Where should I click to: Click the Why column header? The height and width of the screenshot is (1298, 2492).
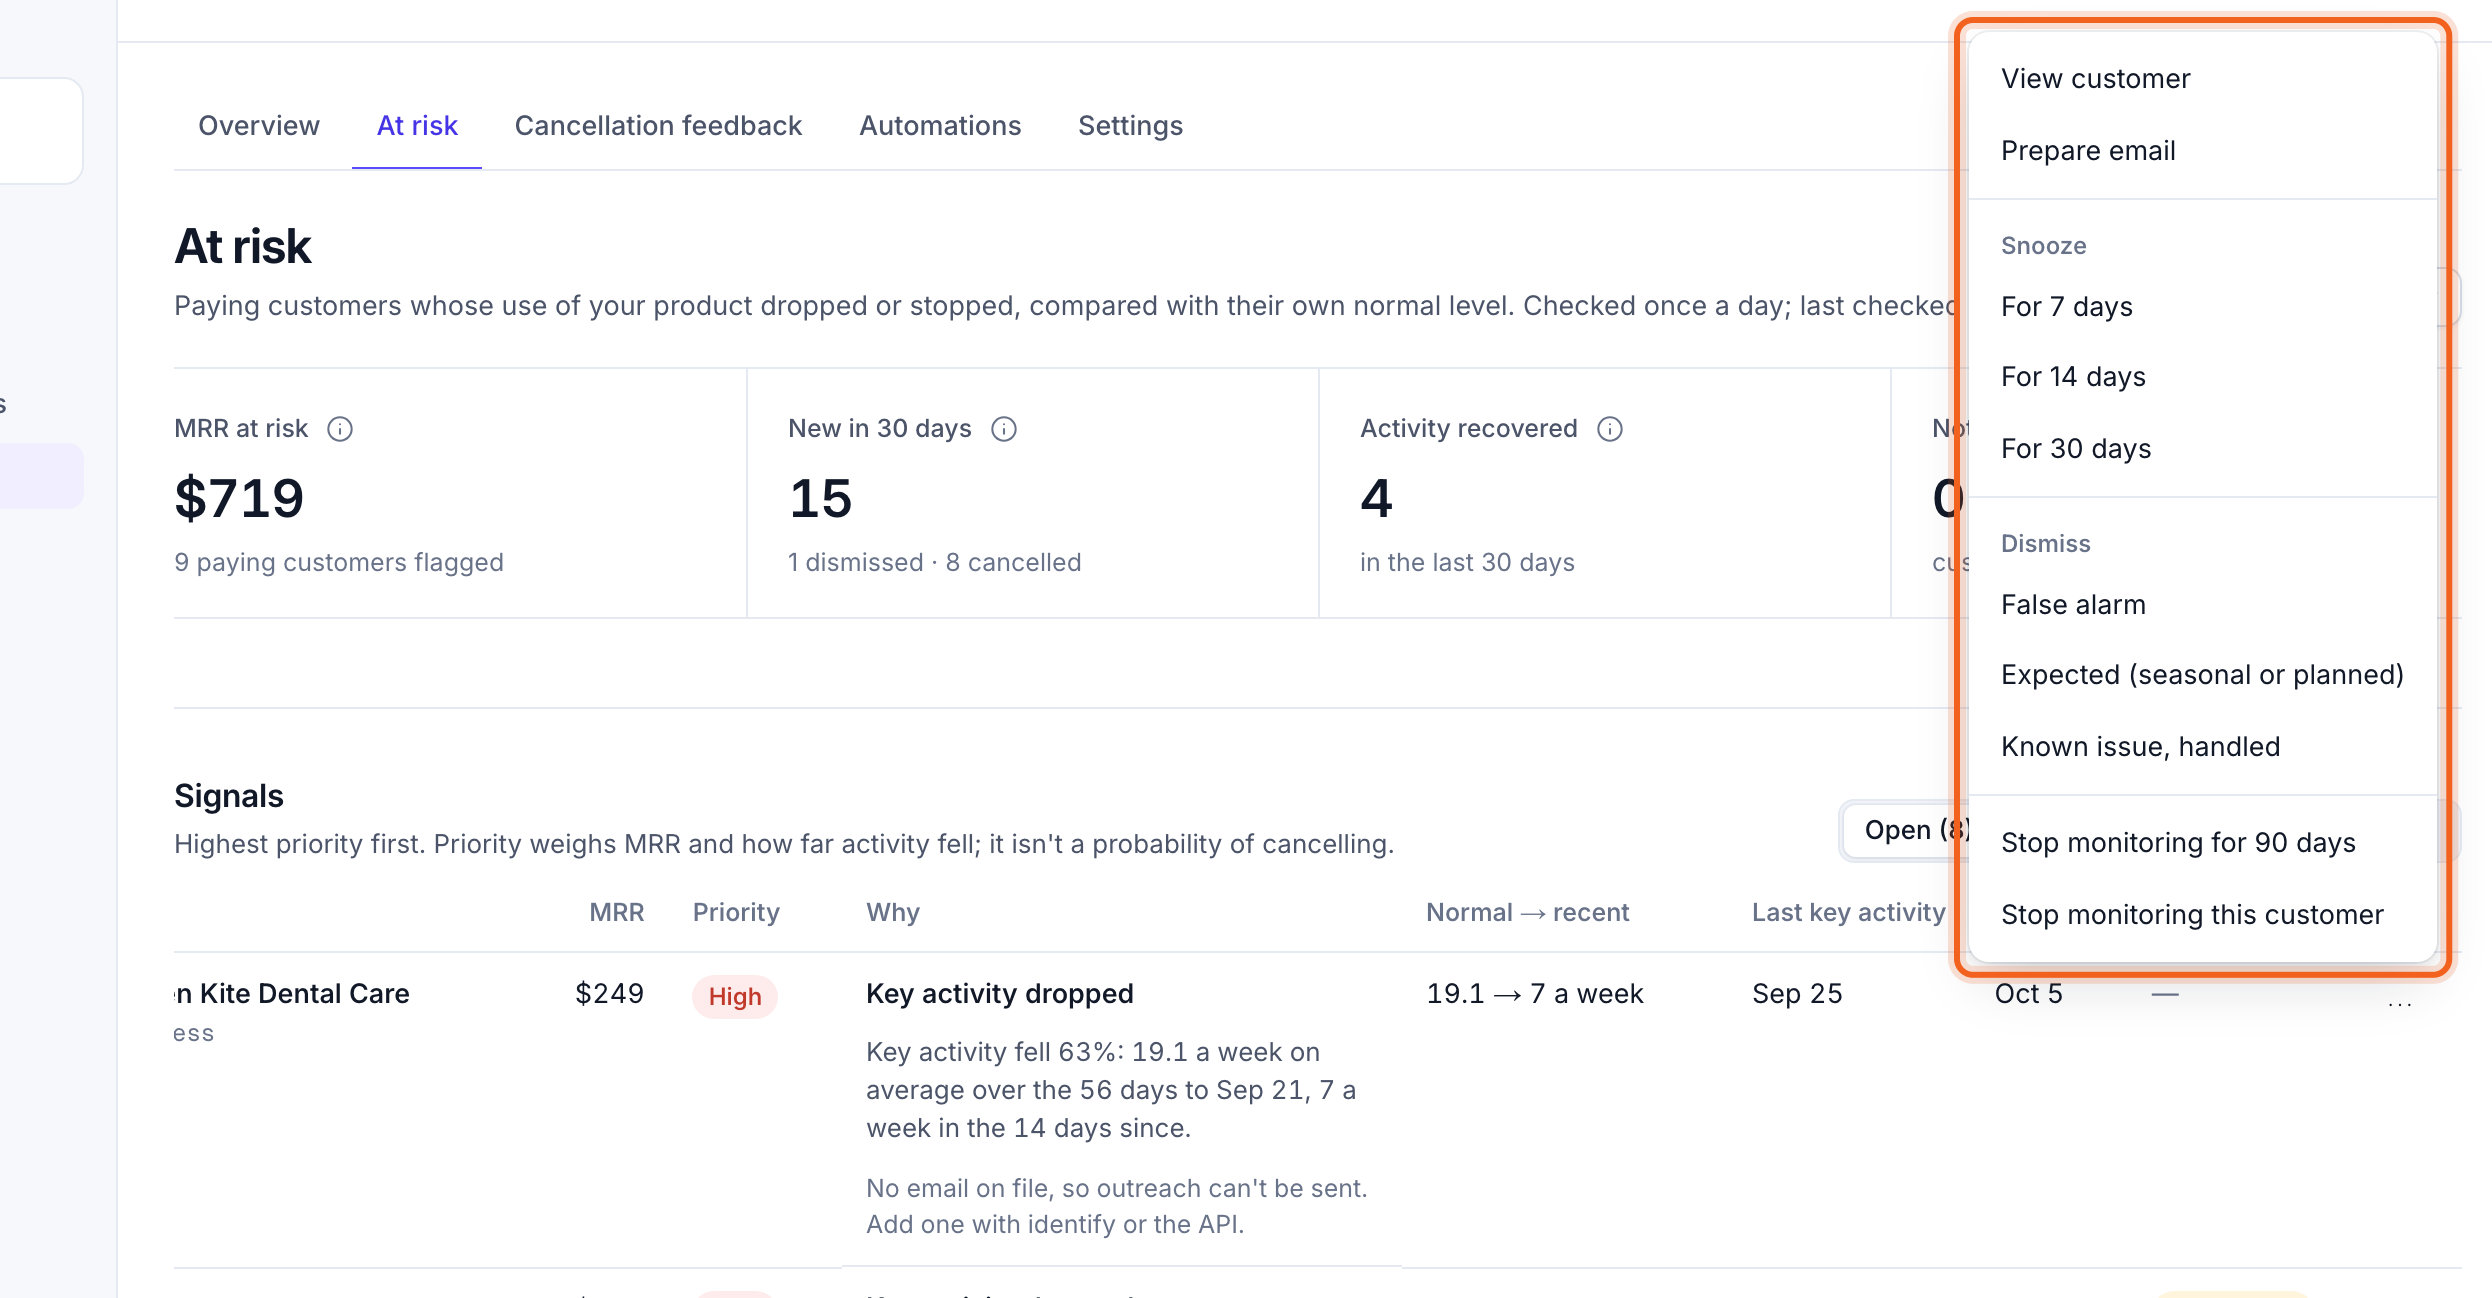[x=893, y=912]
